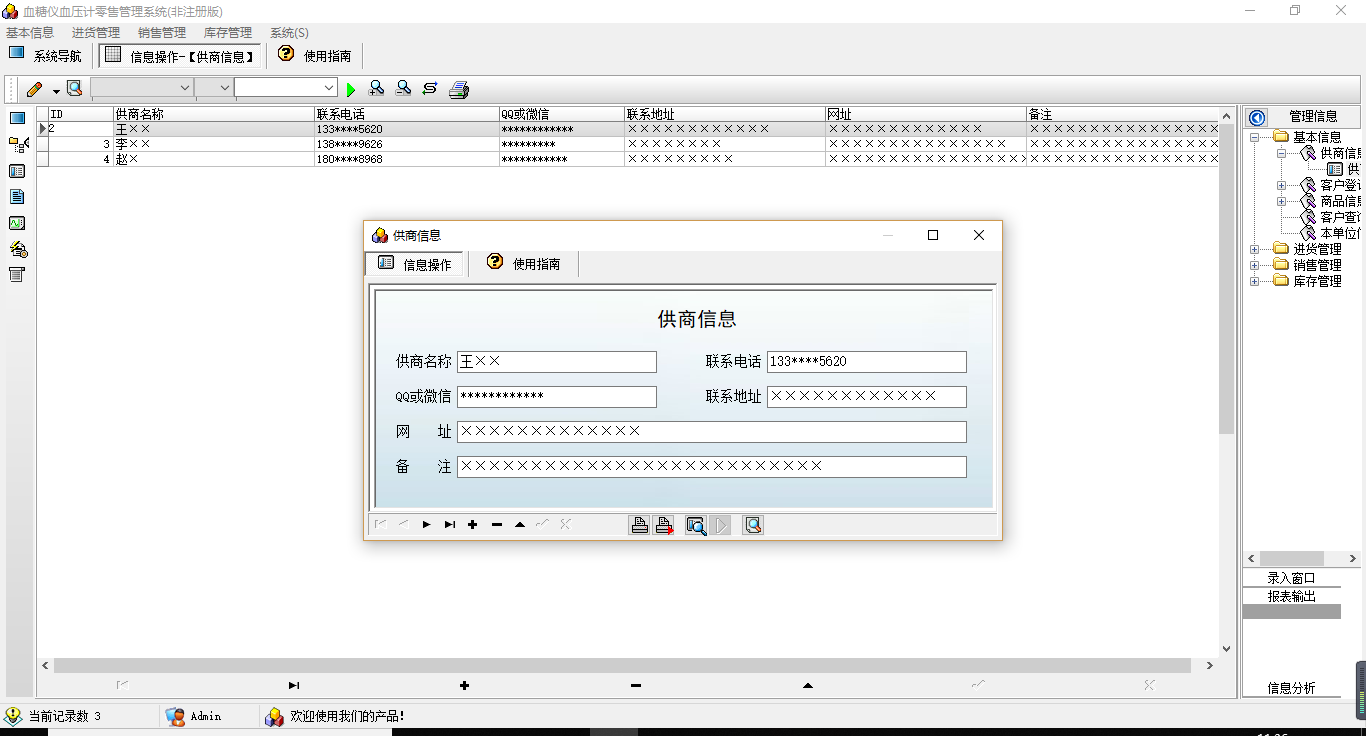
Task: Click the folder tree icon in left sidebar
Action: coord(18,145)
